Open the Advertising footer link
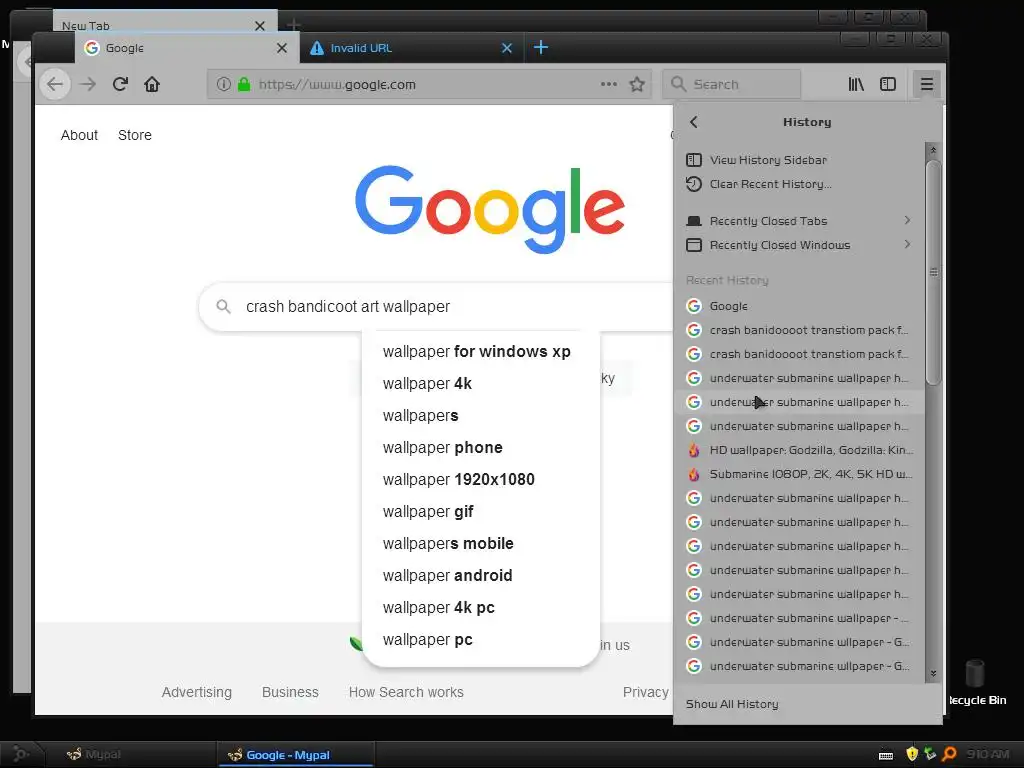This screenshot has height=768, width=1024. (197, 692)
